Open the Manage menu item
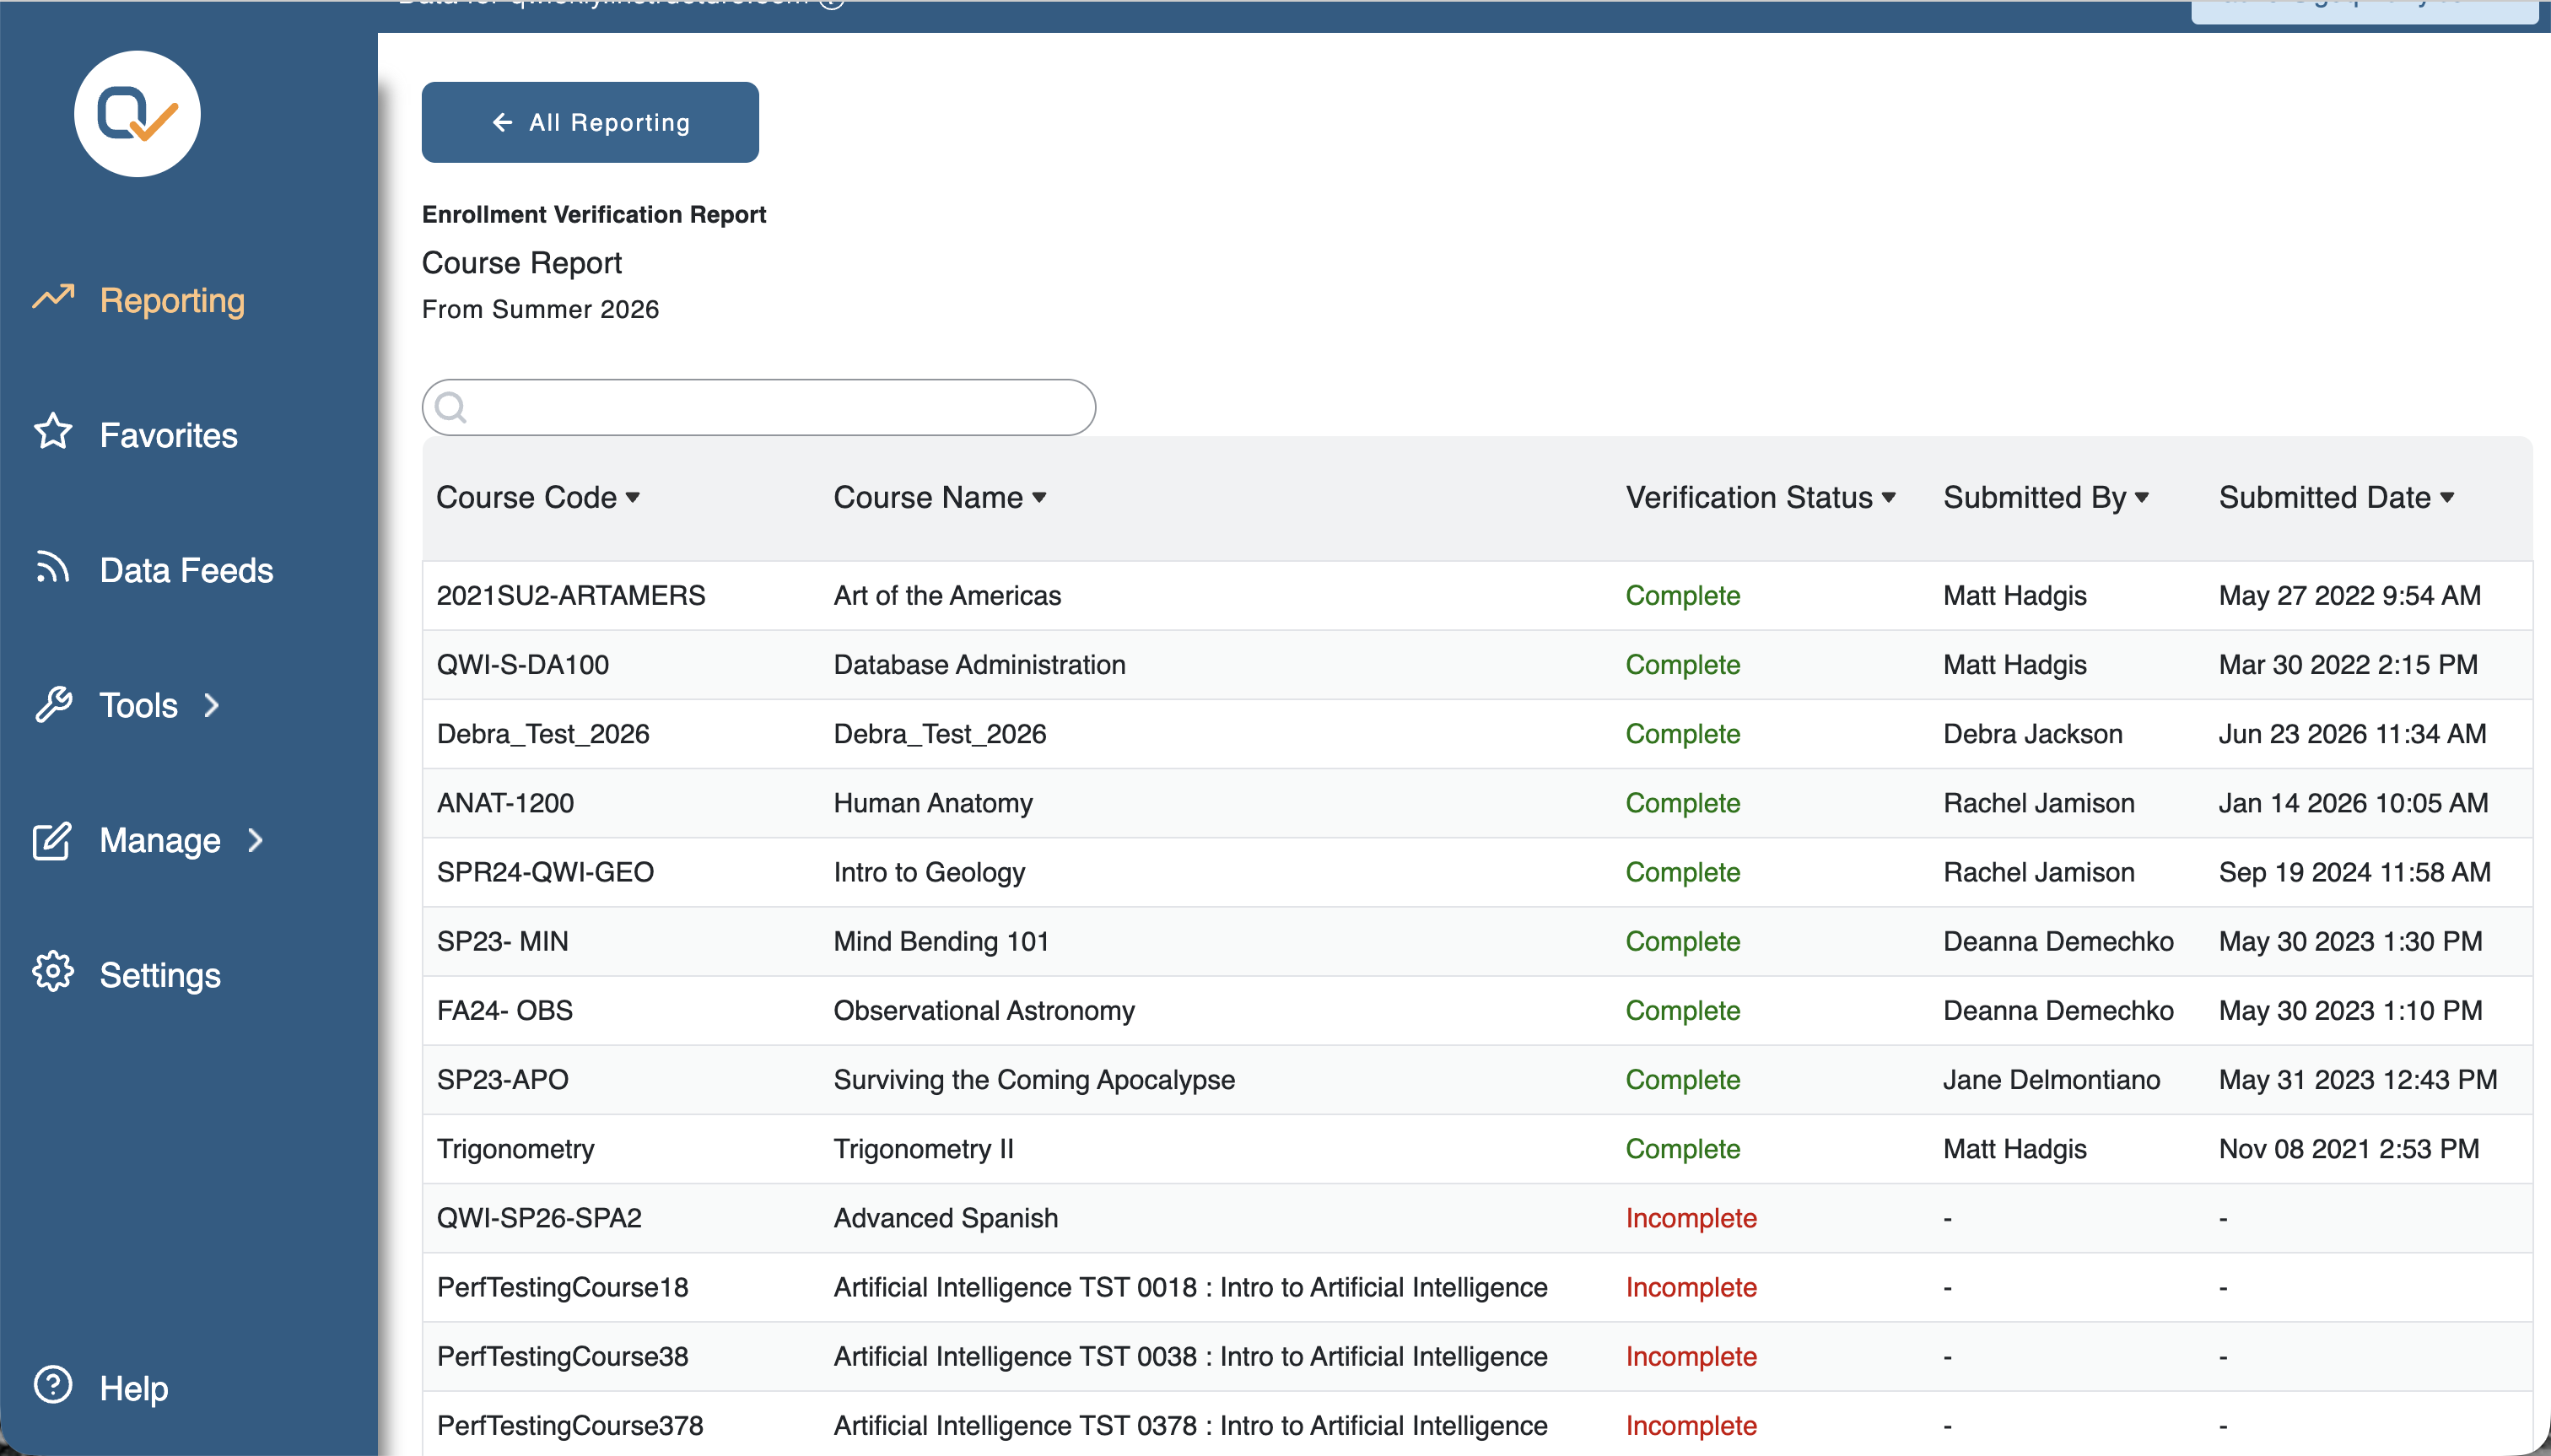This screenshot has height=1456, width=2551. pyautogui.click(x=160, y=840)
